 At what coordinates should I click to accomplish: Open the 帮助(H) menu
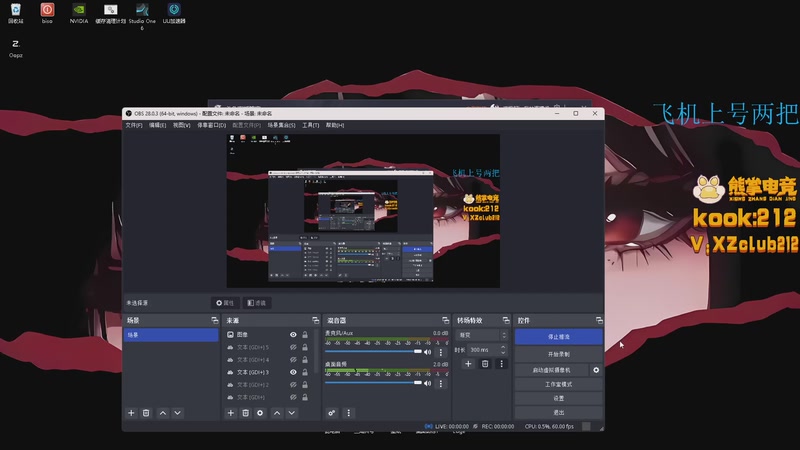[335, 125]
